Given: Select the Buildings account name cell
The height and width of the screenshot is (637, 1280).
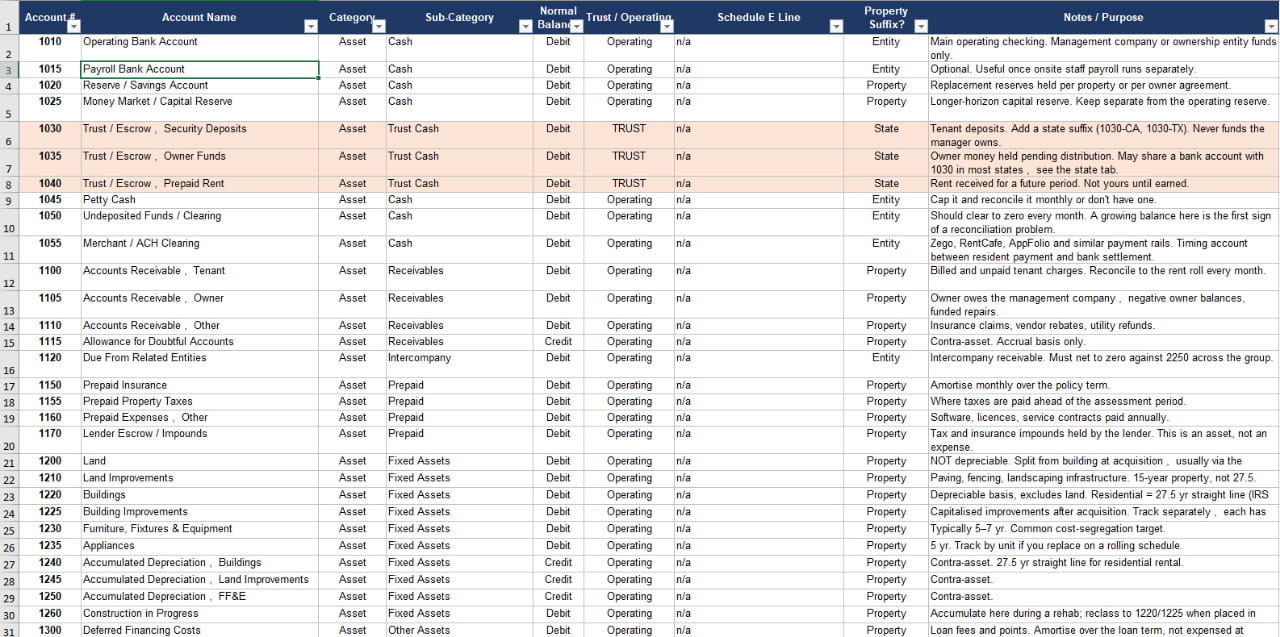Looking at the screenshot, I should 200,496.
